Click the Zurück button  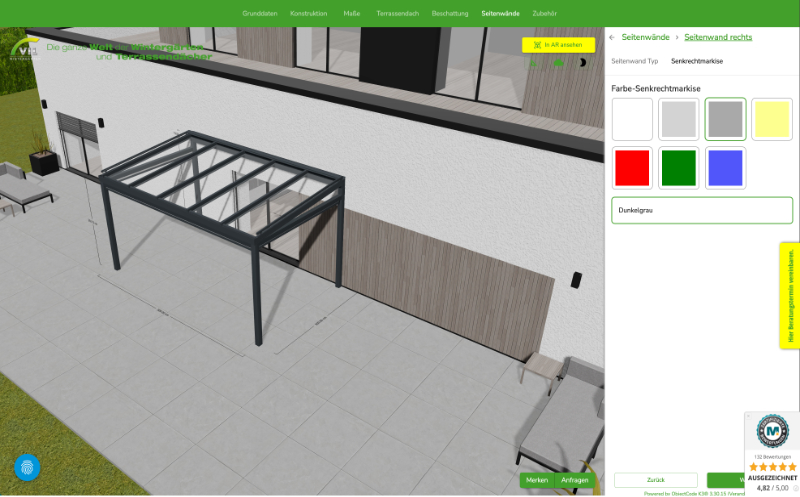pyautogui.click(x=655, y=480)
